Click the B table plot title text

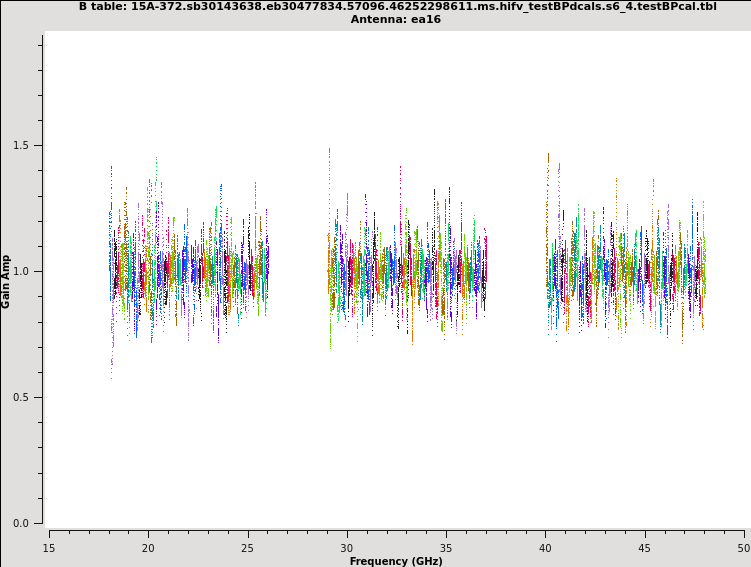[x=397, y=6]
